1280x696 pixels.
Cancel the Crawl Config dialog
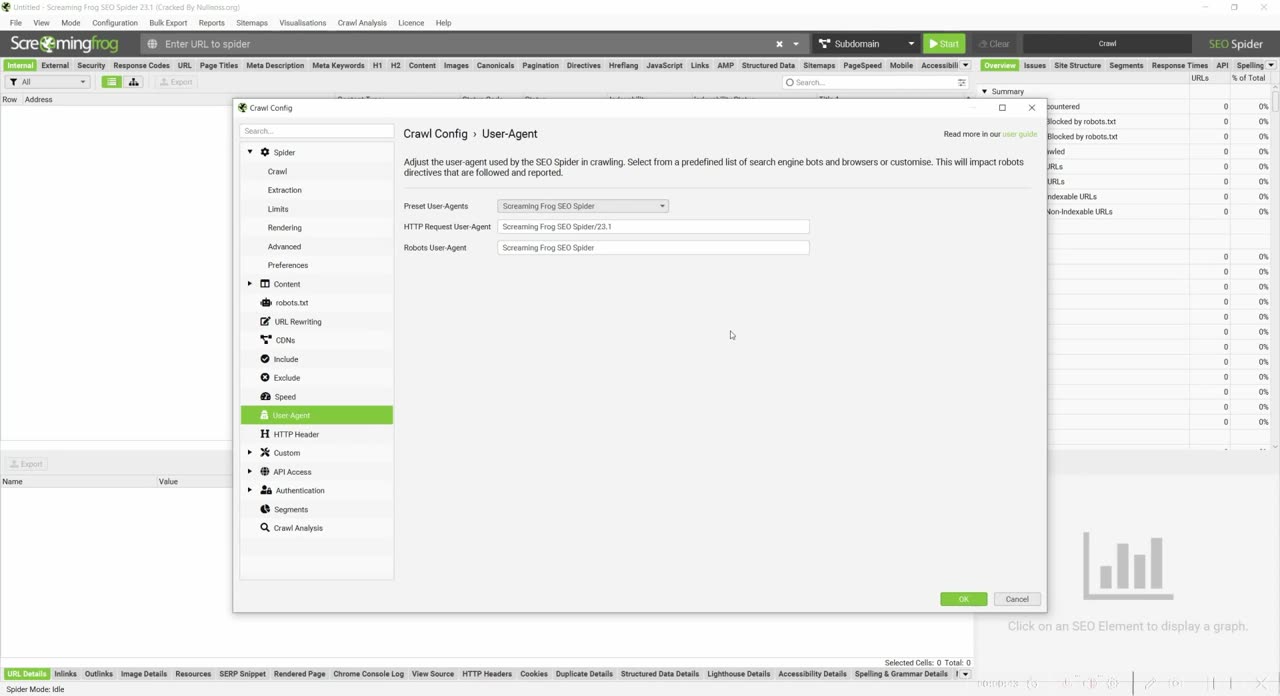point(1017,599)
